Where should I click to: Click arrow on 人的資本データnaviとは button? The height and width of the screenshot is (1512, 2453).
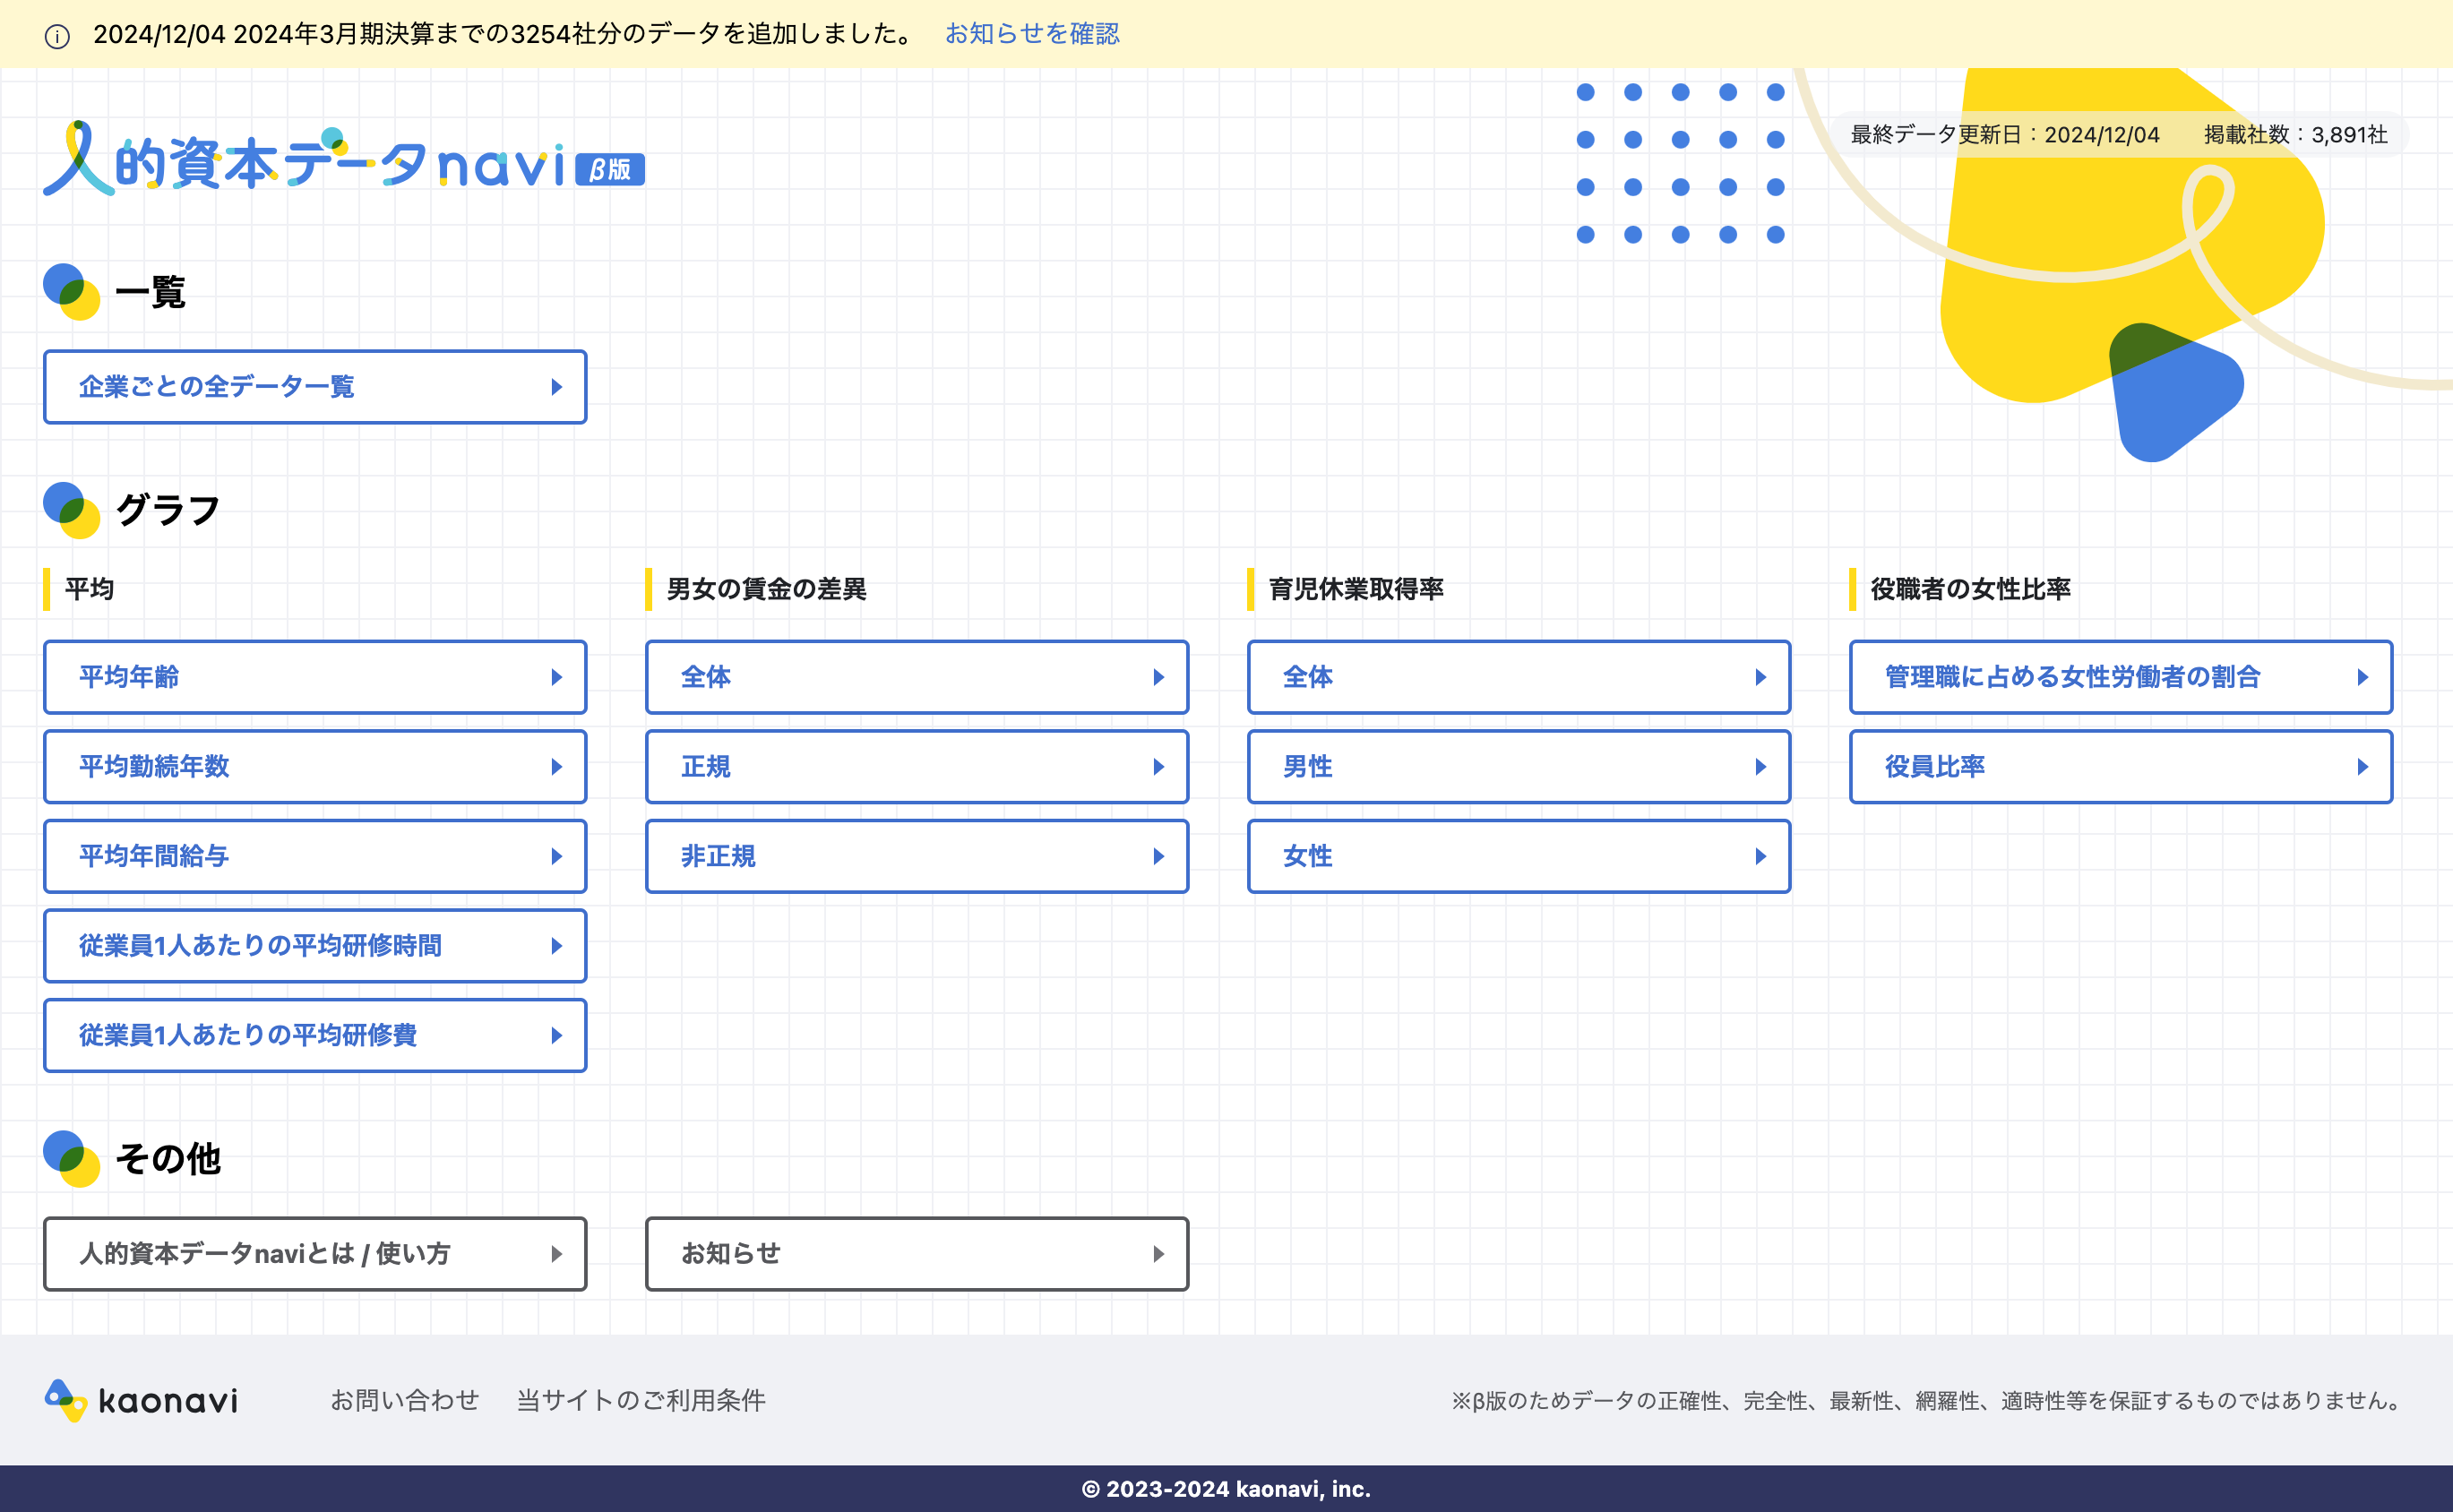coord(557,1254)
